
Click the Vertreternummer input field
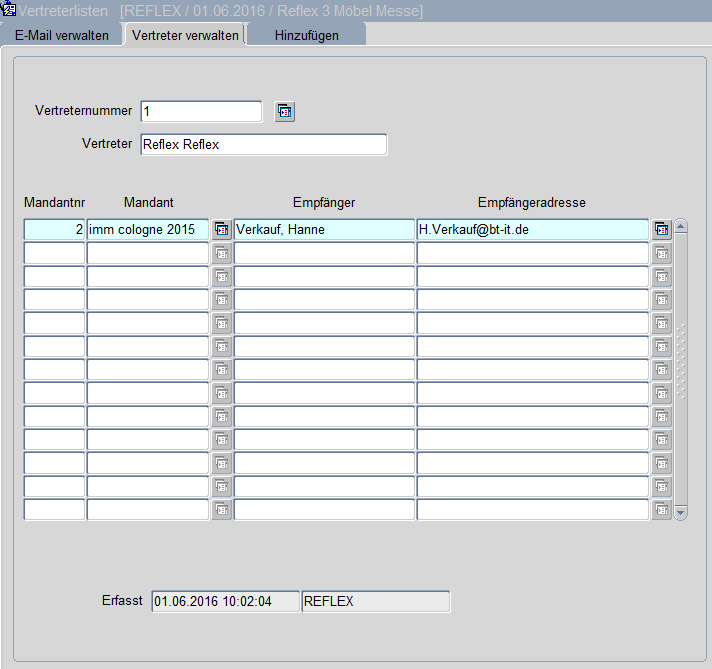pos(201,111)
